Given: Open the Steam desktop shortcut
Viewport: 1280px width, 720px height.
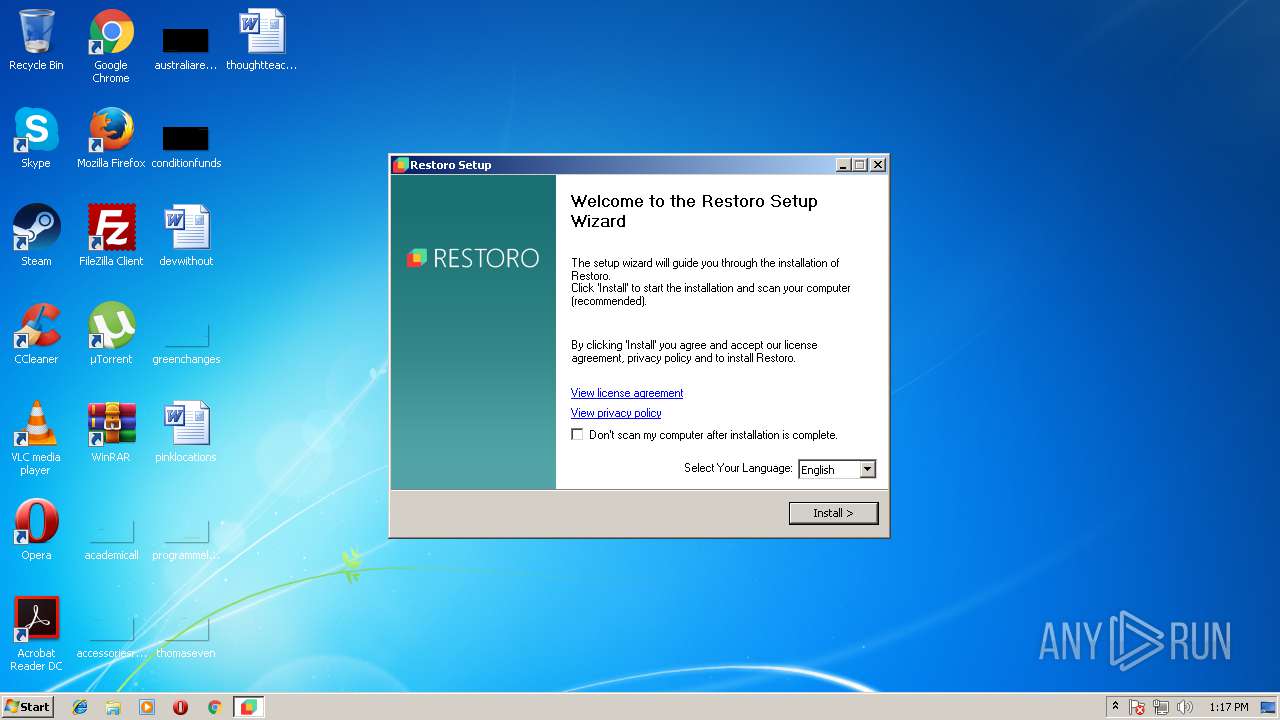Looking at the screenshot, I should pos(36,236).
